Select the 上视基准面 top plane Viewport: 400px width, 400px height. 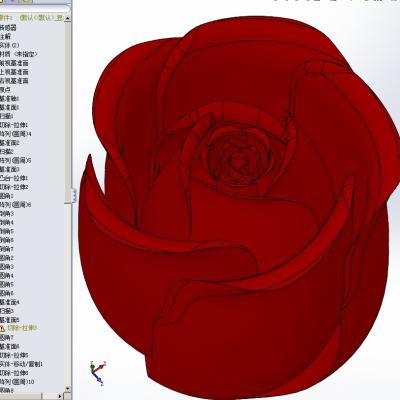[x=14, y=72]
